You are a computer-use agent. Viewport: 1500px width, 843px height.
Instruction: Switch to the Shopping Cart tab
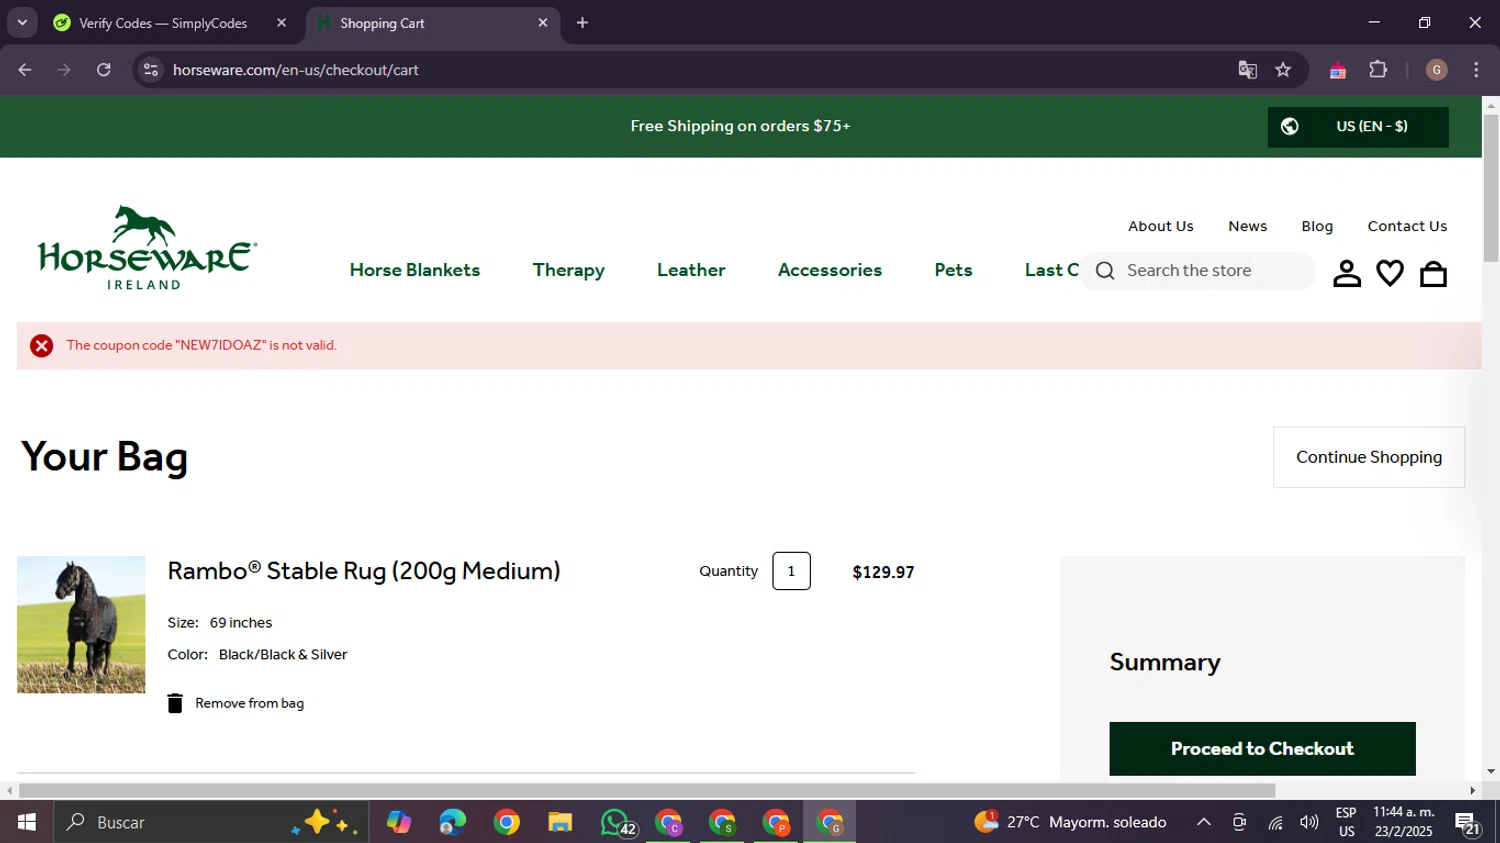click(433, 23)
